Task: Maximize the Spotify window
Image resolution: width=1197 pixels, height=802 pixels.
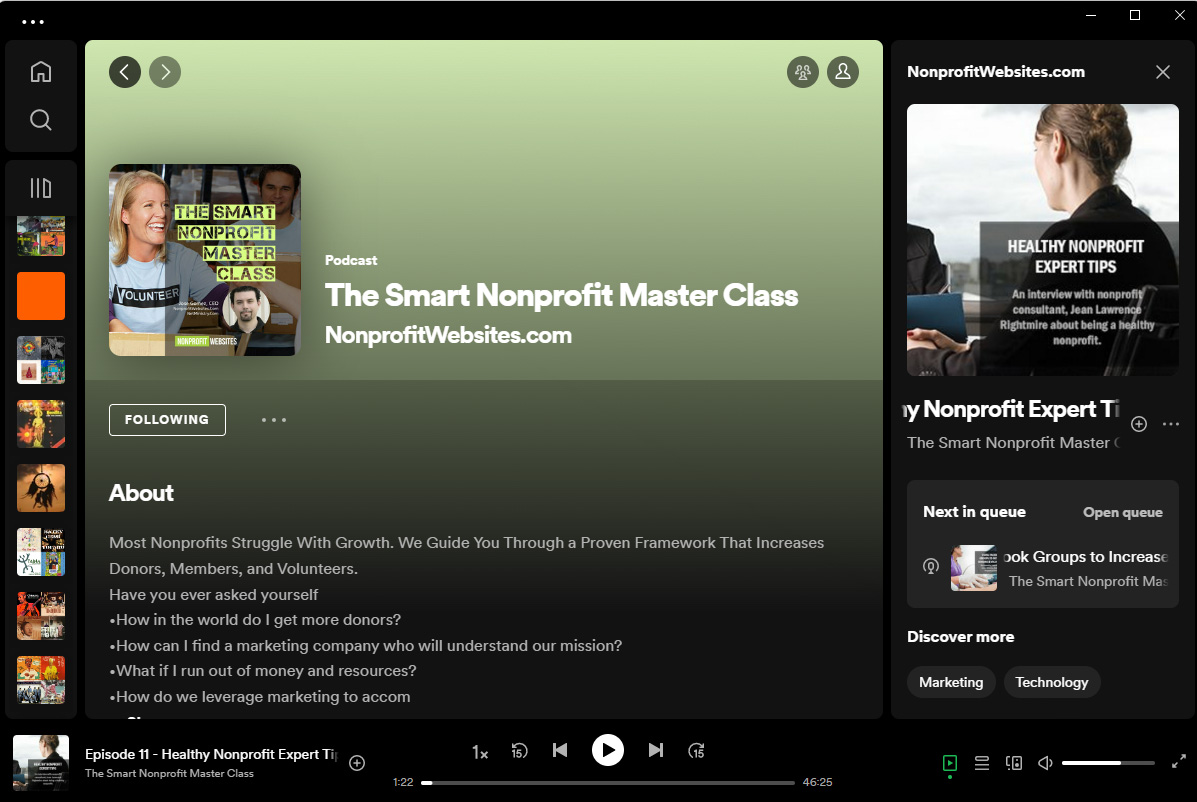Action: (1135, 15)
